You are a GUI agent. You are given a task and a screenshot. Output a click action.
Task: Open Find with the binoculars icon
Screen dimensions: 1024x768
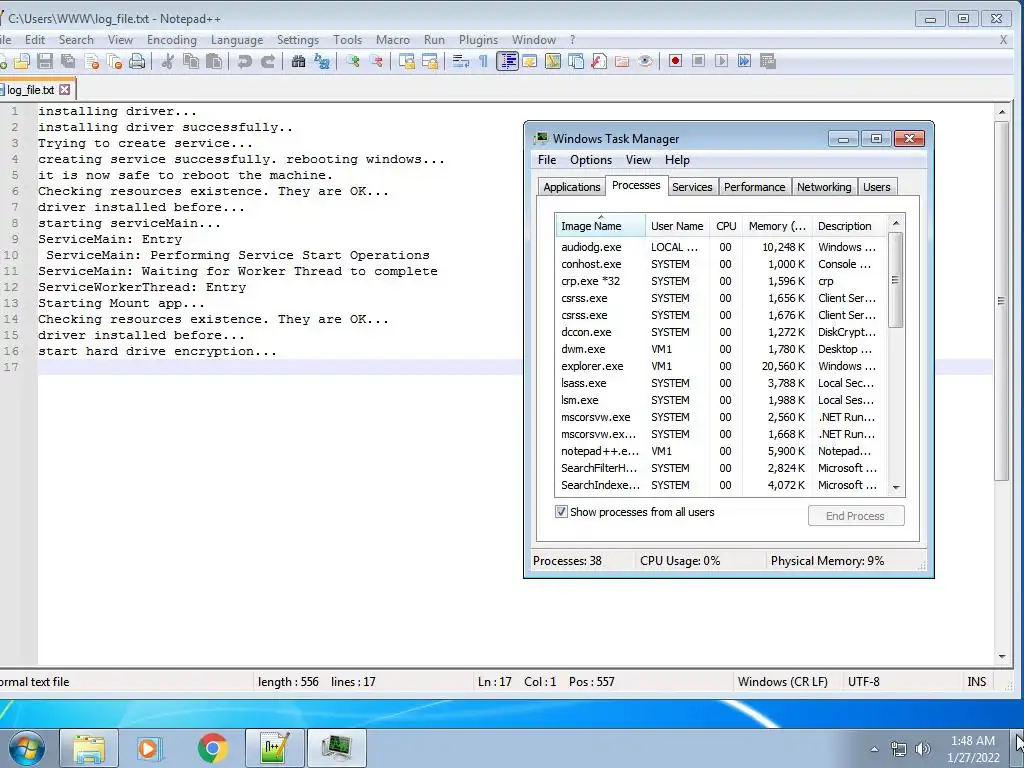pyautogui.click(x=298, y=61)
